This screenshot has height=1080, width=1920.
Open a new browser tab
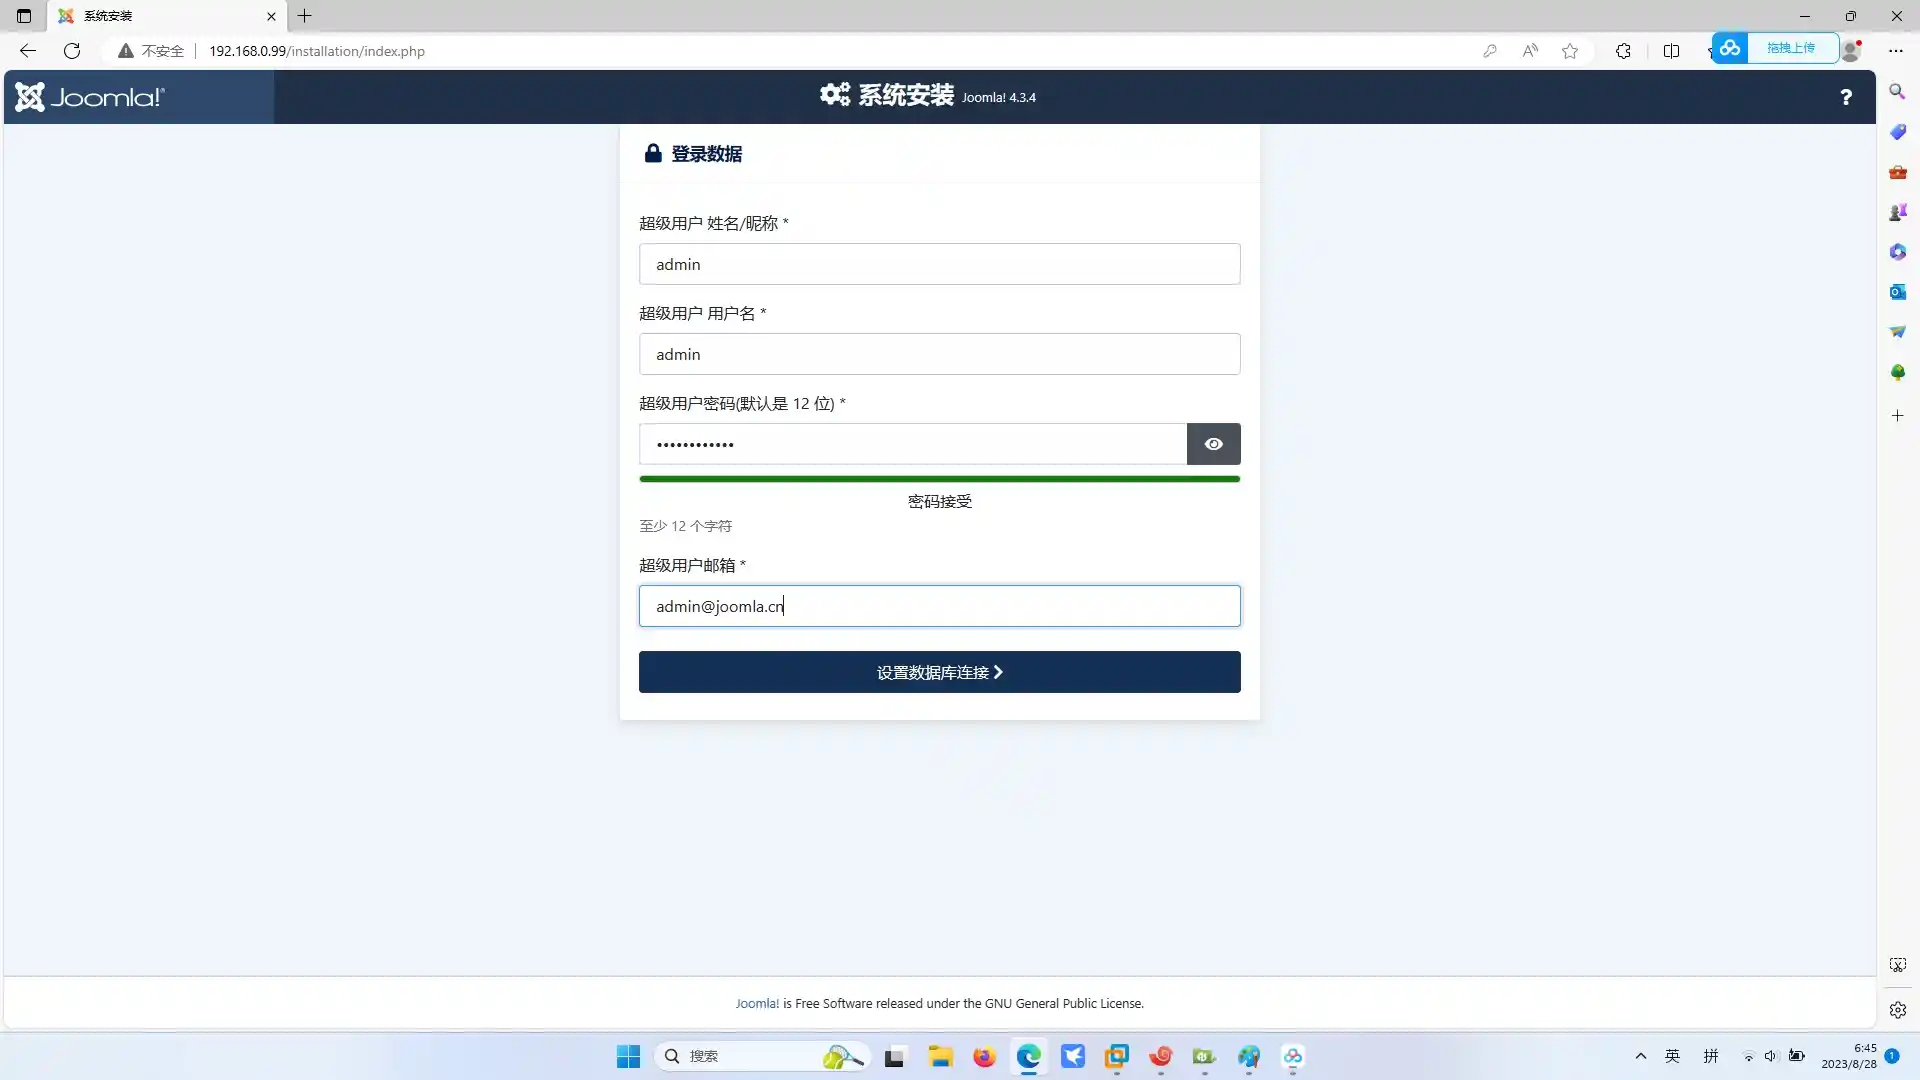point(305,16)
